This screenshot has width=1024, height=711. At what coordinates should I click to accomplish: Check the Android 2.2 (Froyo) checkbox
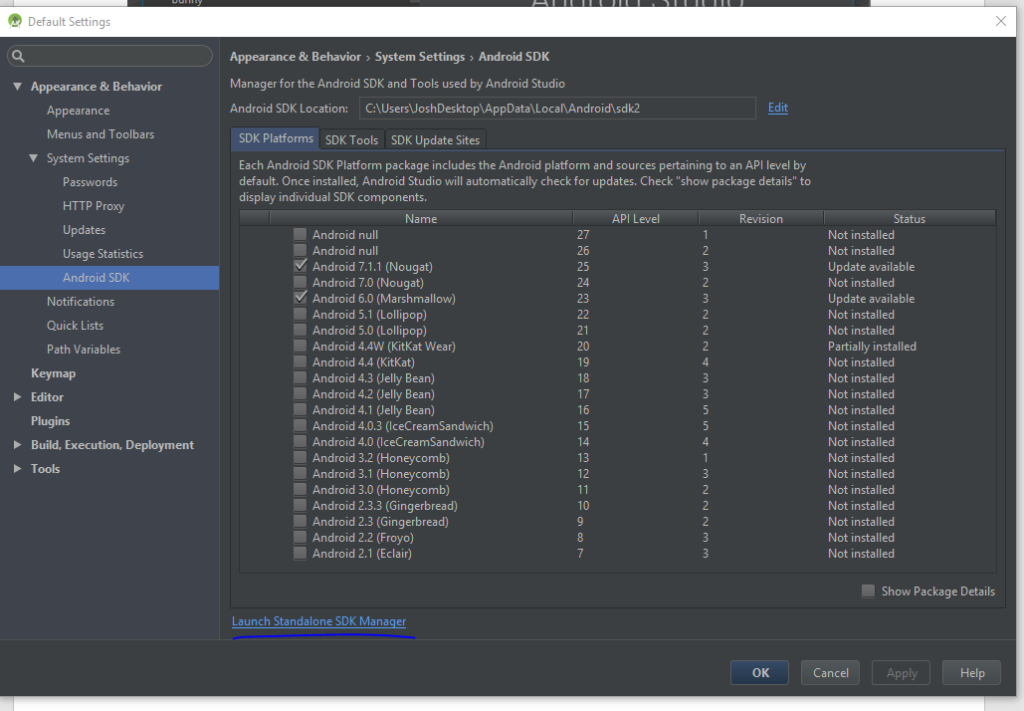(x=300, y=537)
